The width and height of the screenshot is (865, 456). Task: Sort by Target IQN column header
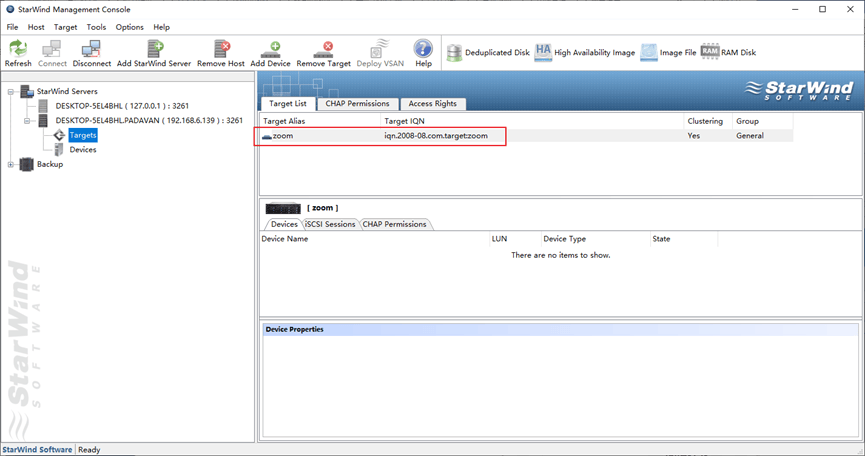pyautogui.click(x=532, y=121)
